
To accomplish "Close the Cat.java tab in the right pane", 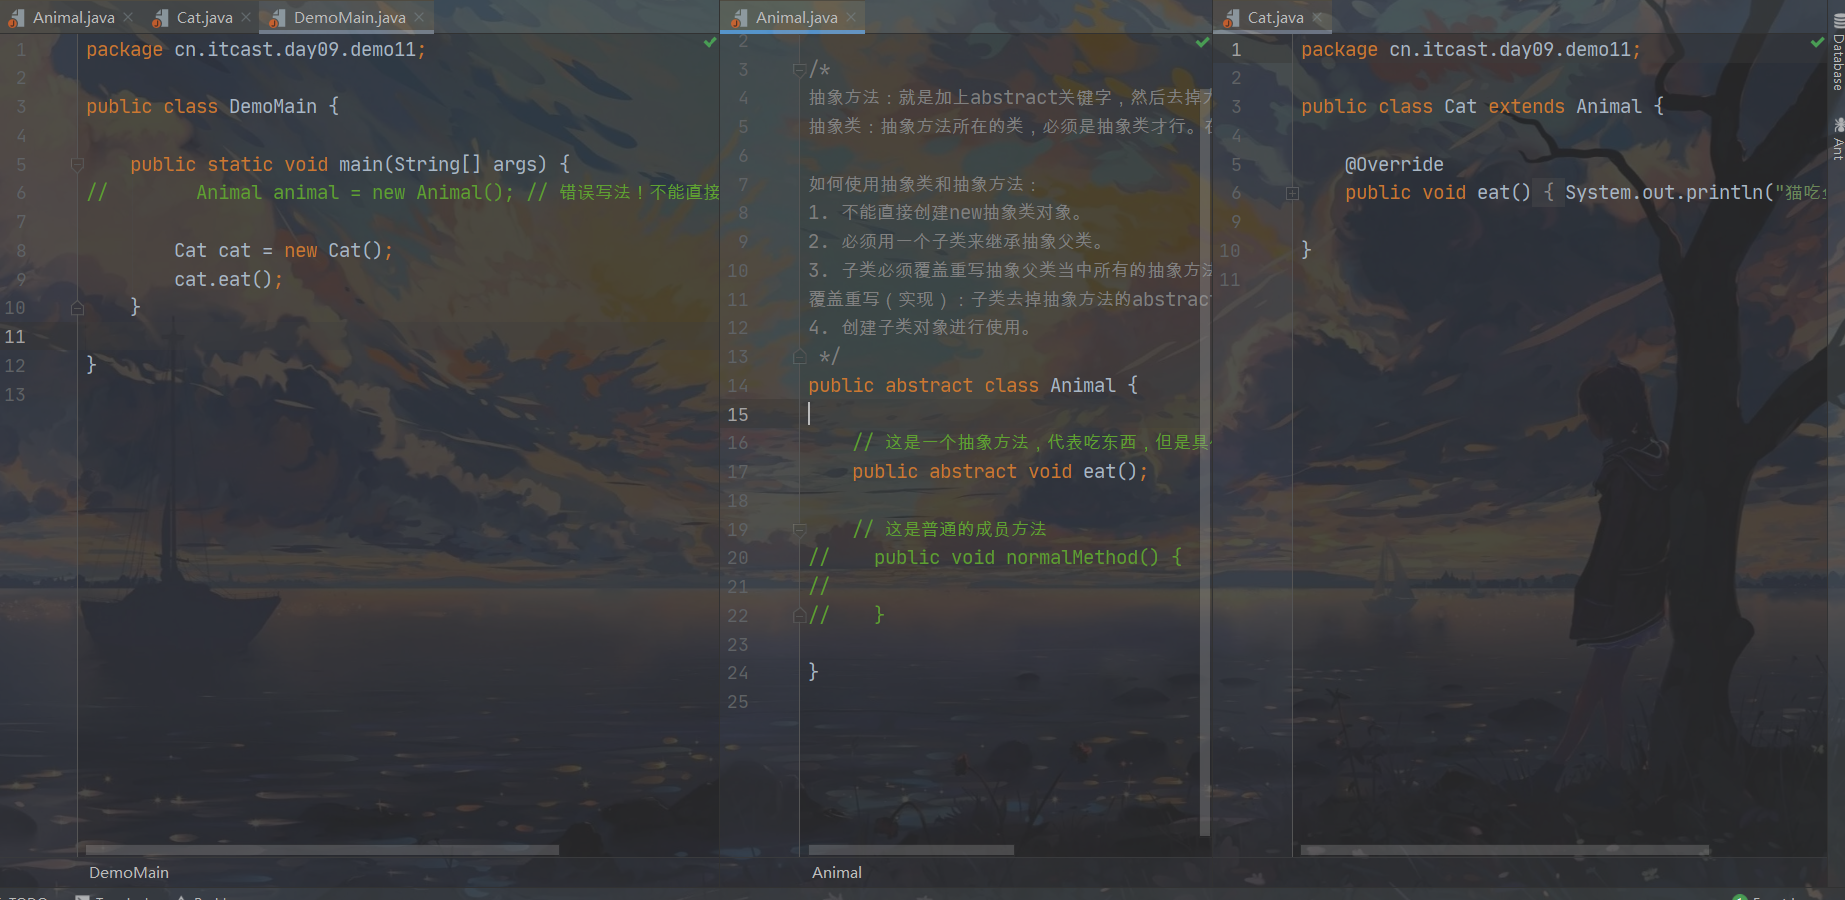I will point(1317,17).
